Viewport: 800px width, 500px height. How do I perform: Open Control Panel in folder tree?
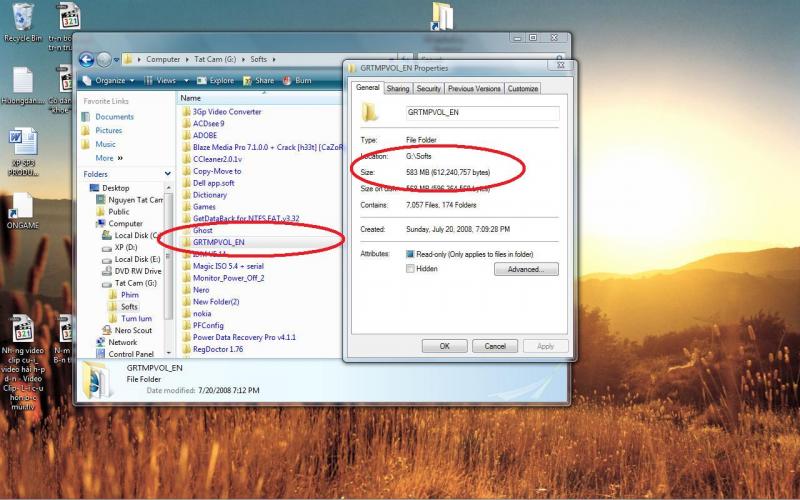pyautogui.click(x=130, y=354)
